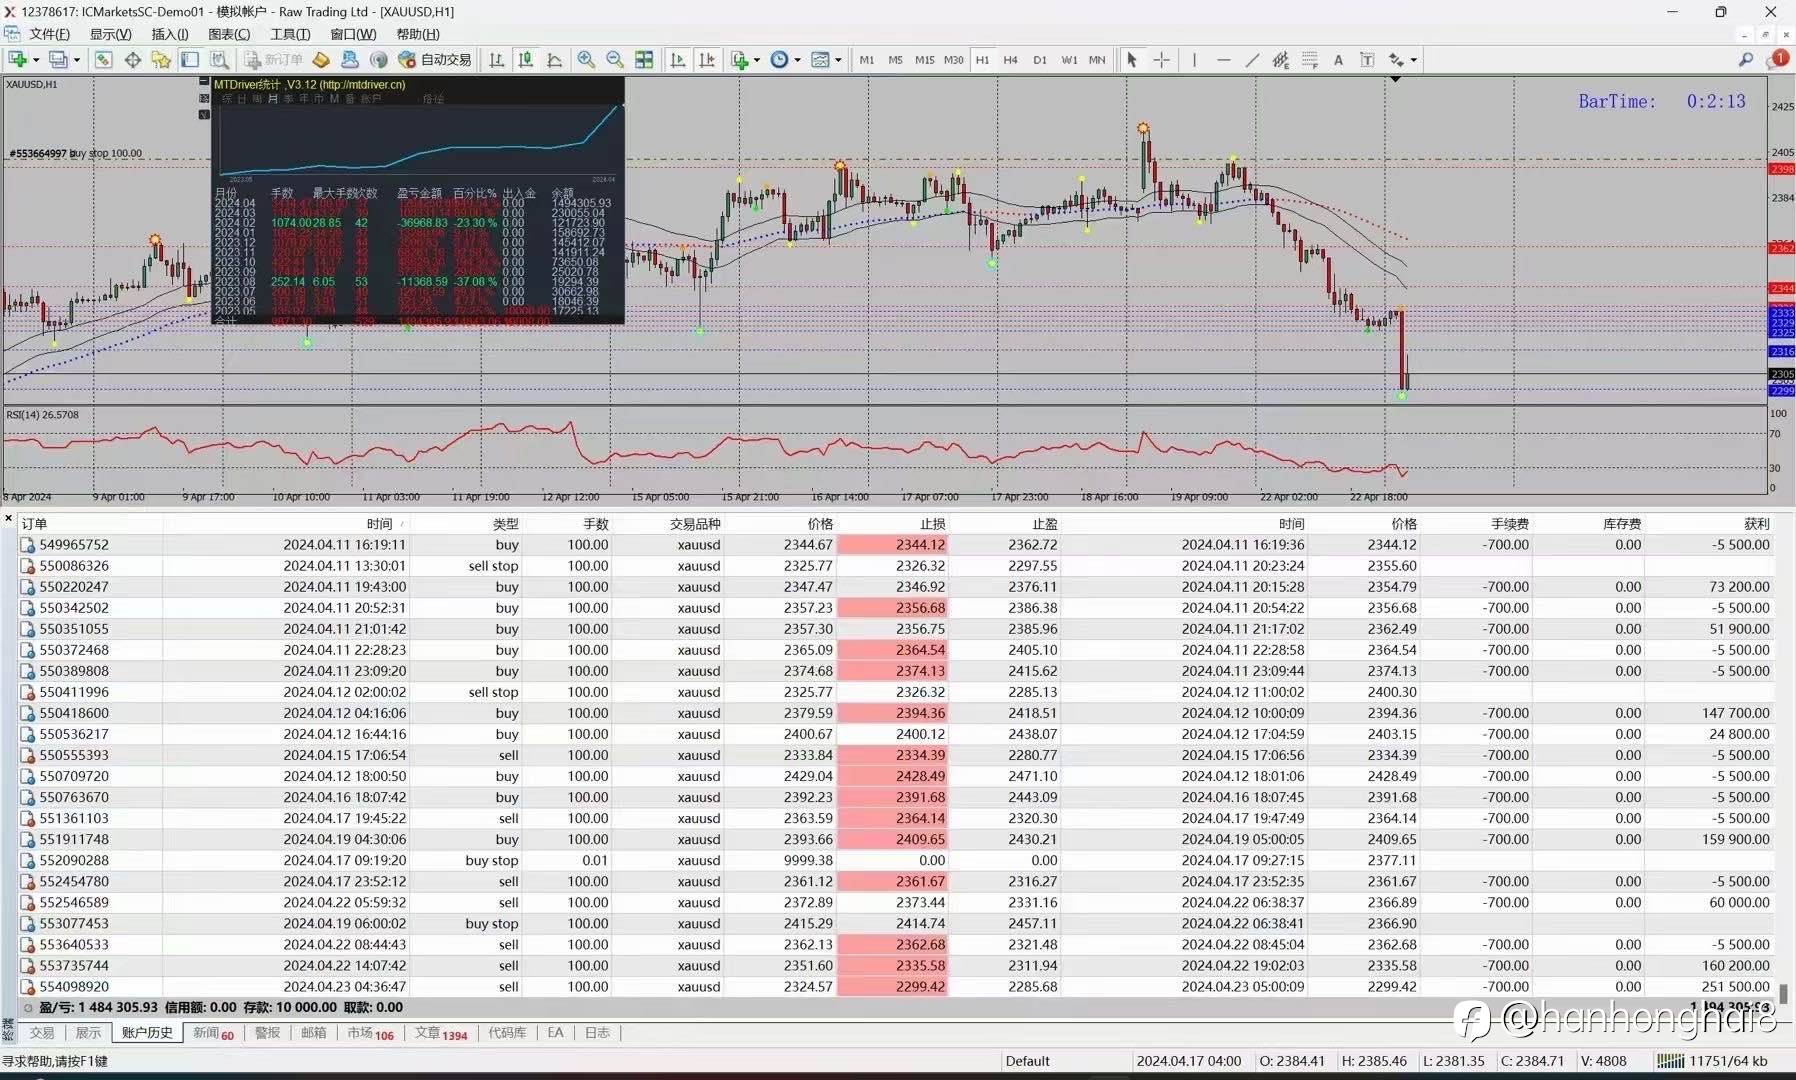Switch to the 新闻 news tab
1796x1080 pixels.
click(x=213, y=1033)
